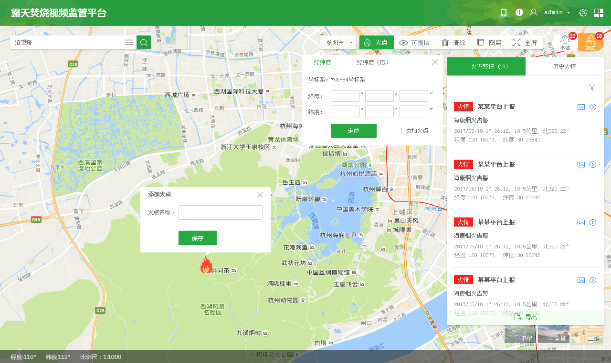
Task: Toggle fullscreen mode in the map toolbar
Action: tap(525, 42)
